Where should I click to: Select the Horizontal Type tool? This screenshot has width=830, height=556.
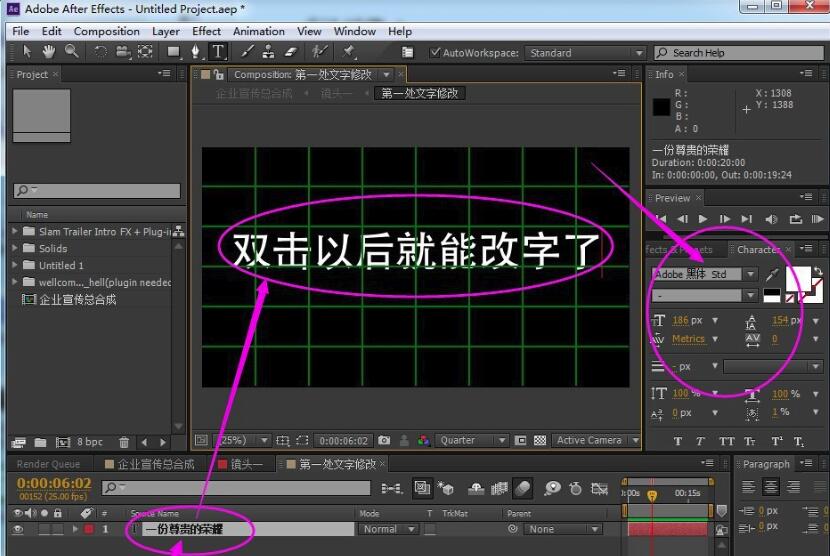pyautogui.click(x=218, y=52)
